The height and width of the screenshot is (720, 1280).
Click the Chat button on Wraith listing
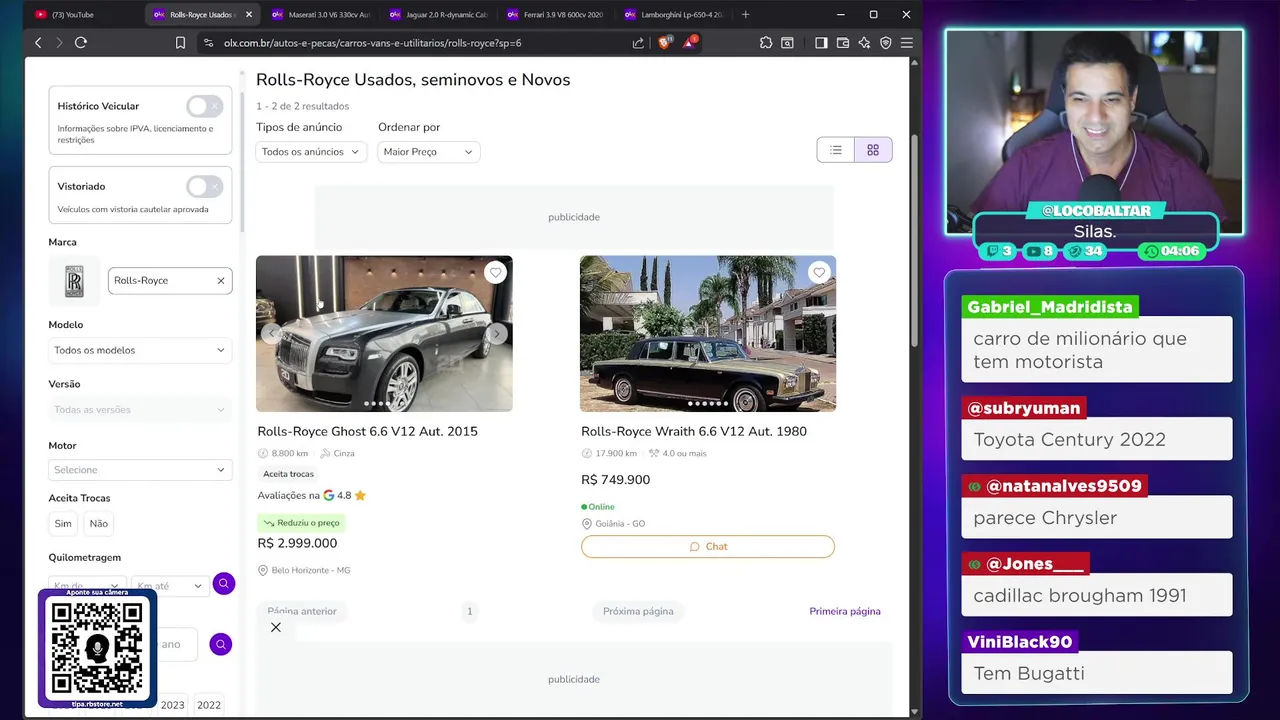708,547
